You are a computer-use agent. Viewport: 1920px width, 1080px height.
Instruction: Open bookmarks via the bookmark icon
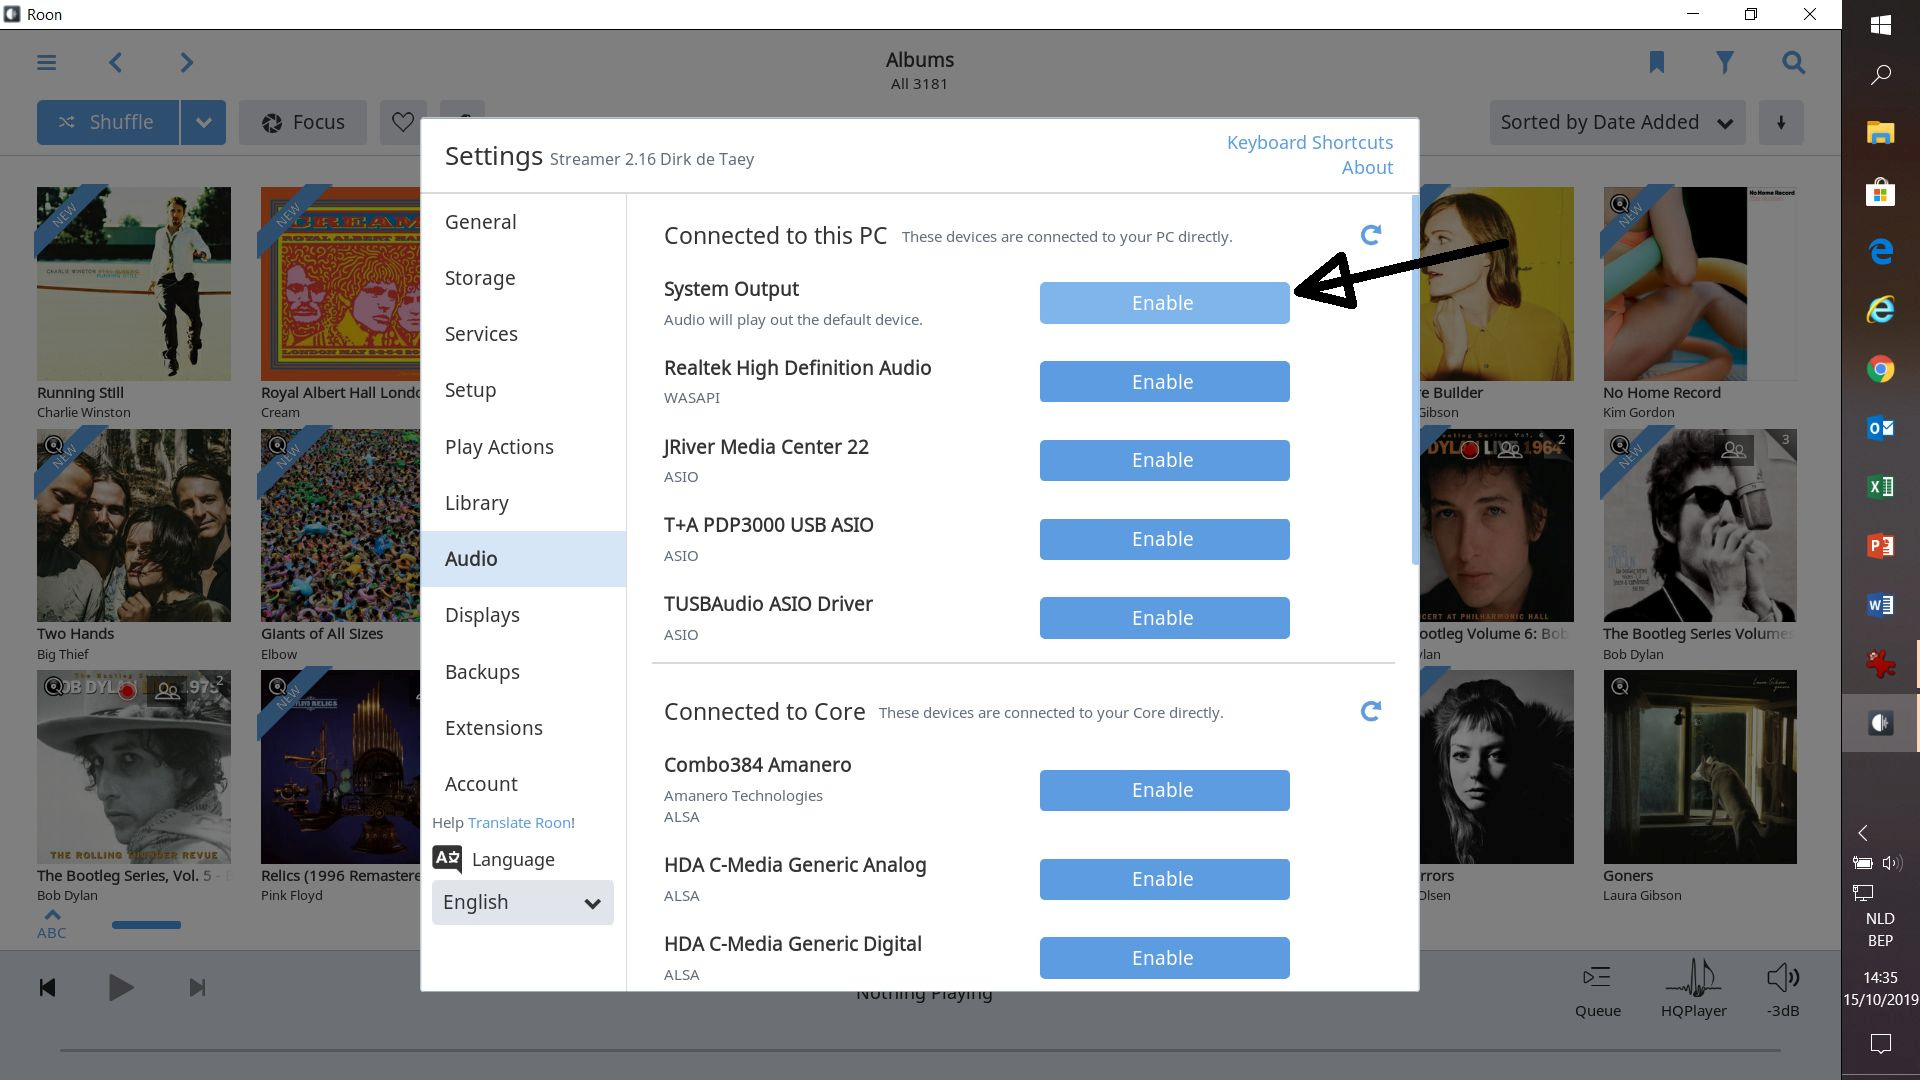(1657, 63)
